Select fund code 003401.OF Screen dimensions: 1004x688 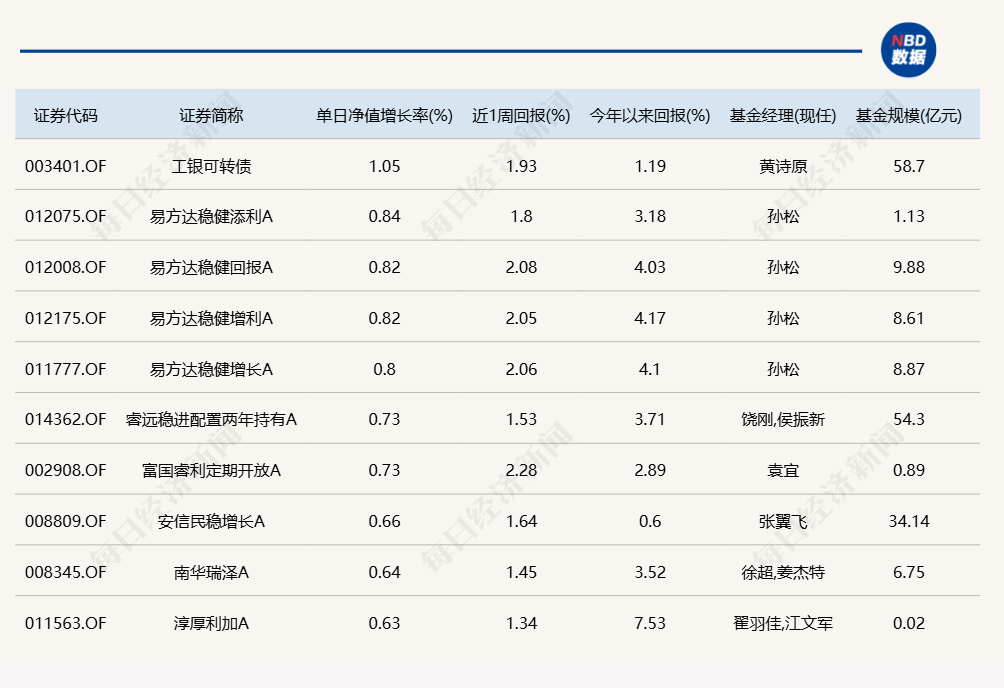(65, 167)
